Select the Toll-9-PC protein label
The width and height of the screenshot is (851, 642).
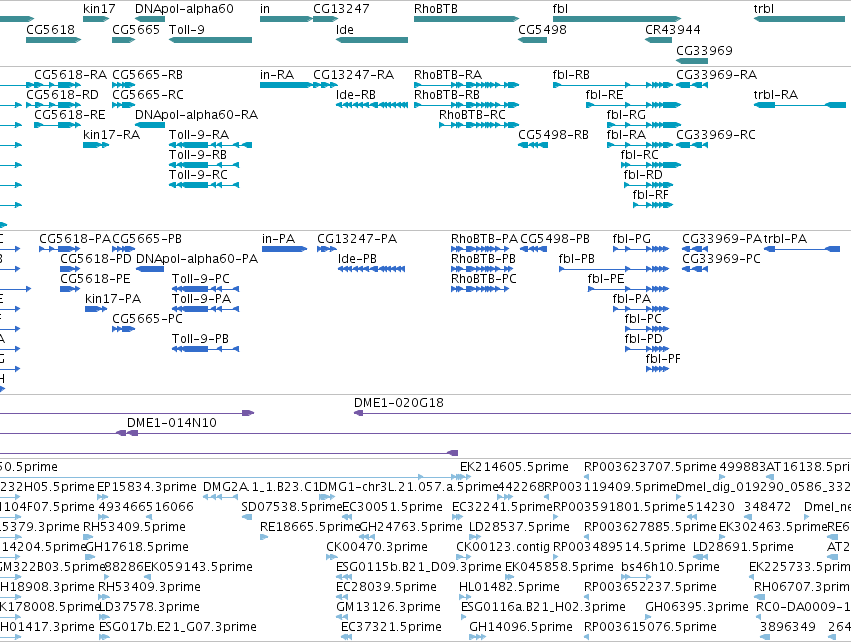(x=201, y=278)
